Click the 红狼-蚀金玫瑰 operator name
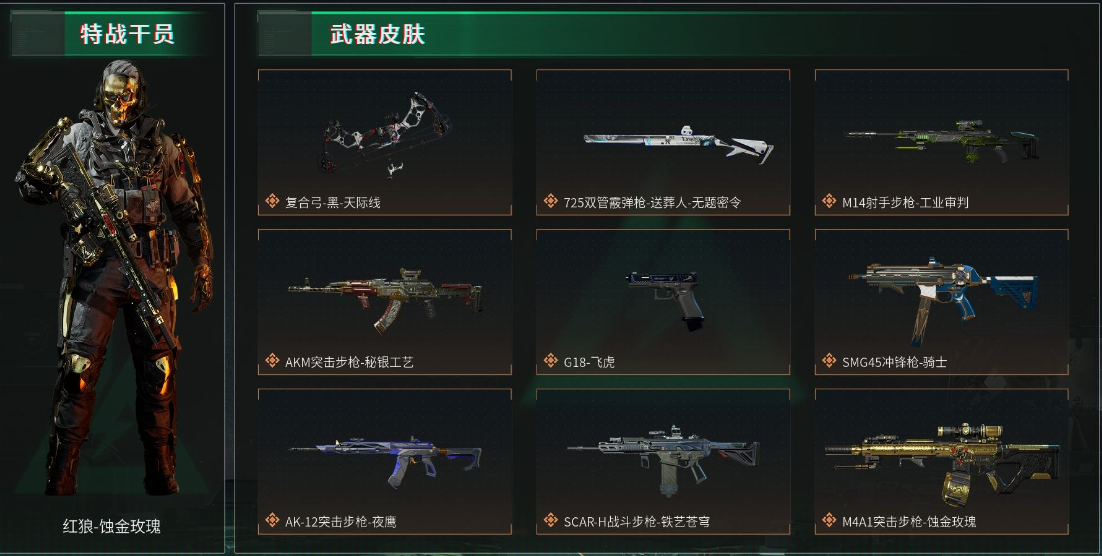1102x556 pixels. pyautogui.click(x=112, y=526)
